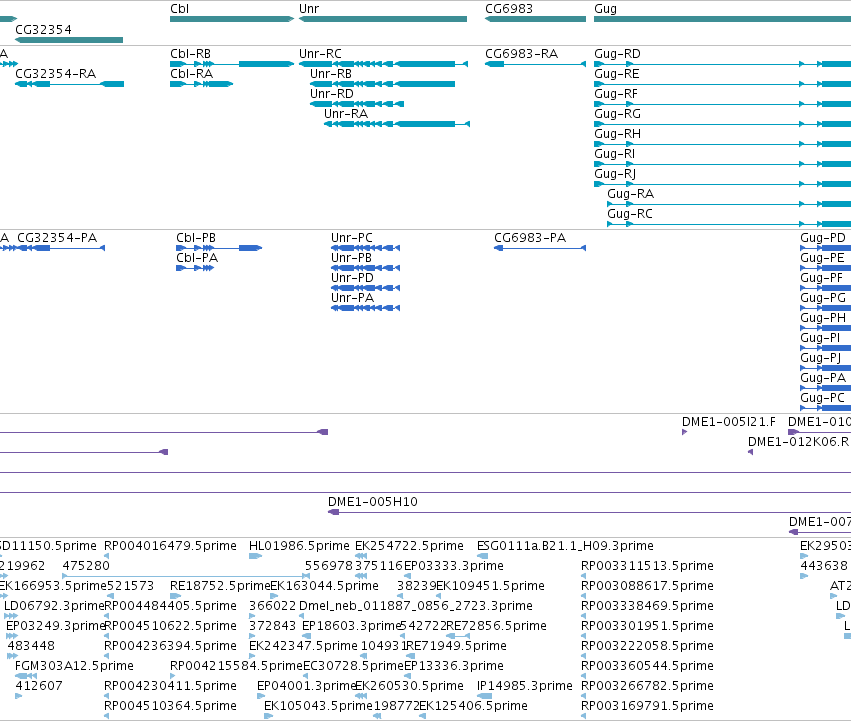
Task: Select the Gug-RJ transcript label
Action: pos(615,175)
